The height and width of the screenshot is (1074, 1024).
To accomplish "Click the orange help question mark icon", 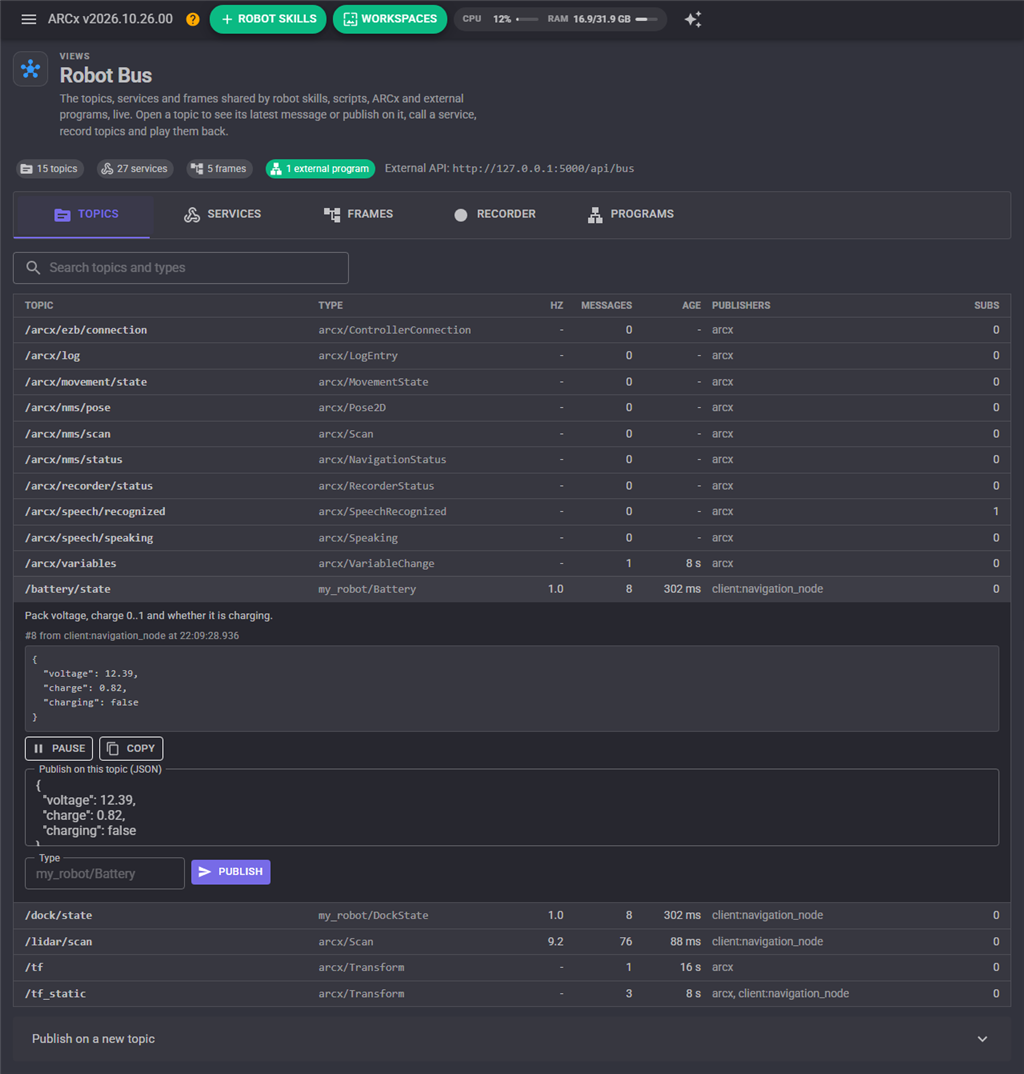I will click(x=193, y=19).
